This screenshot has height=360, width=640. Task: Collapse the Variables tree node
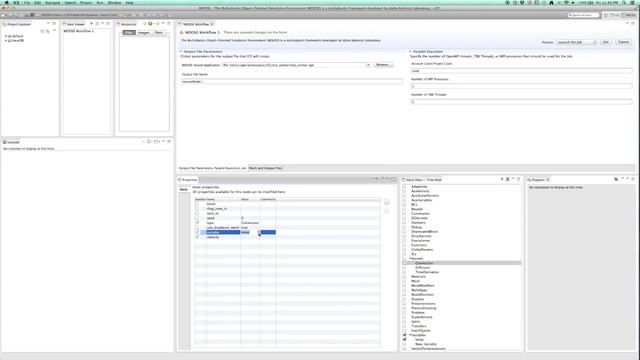(410, 335)
